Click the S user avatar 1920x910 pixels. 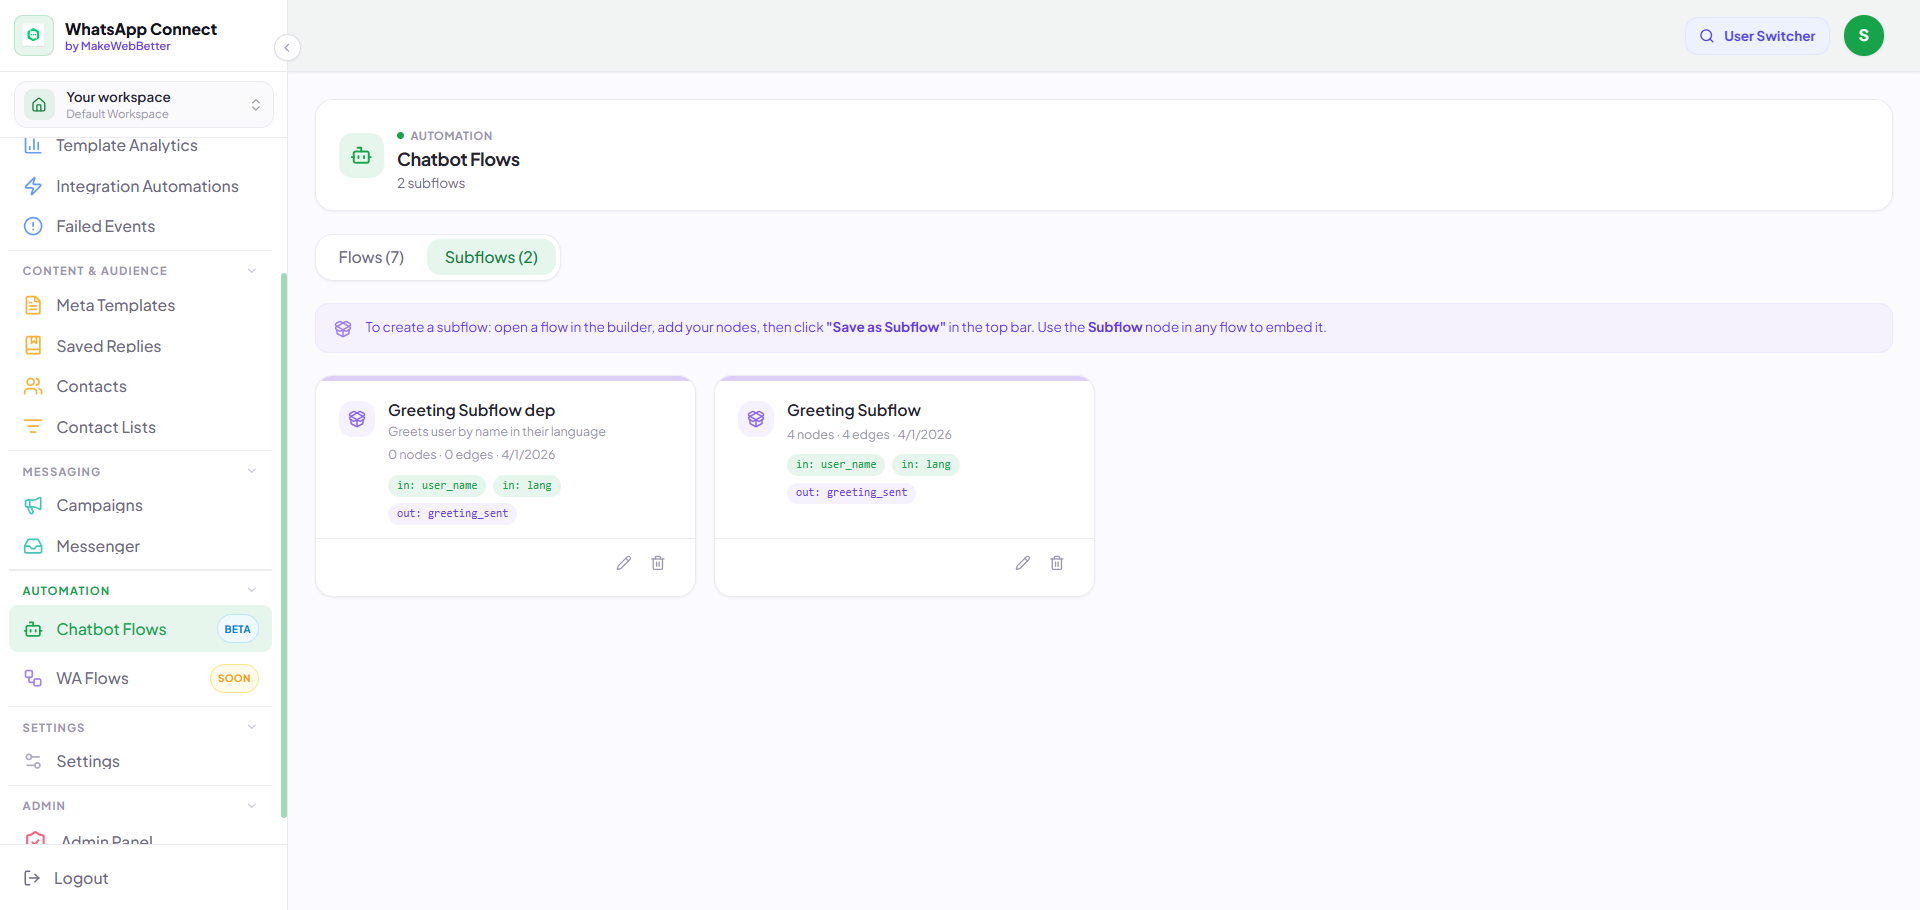pos(1864,36)
